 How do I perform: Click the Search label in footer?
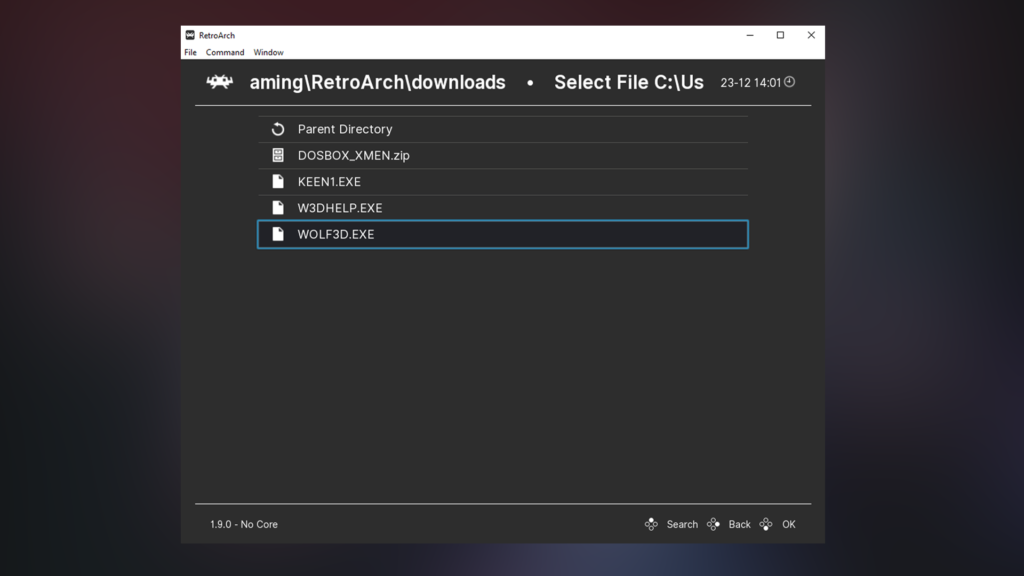682,524
